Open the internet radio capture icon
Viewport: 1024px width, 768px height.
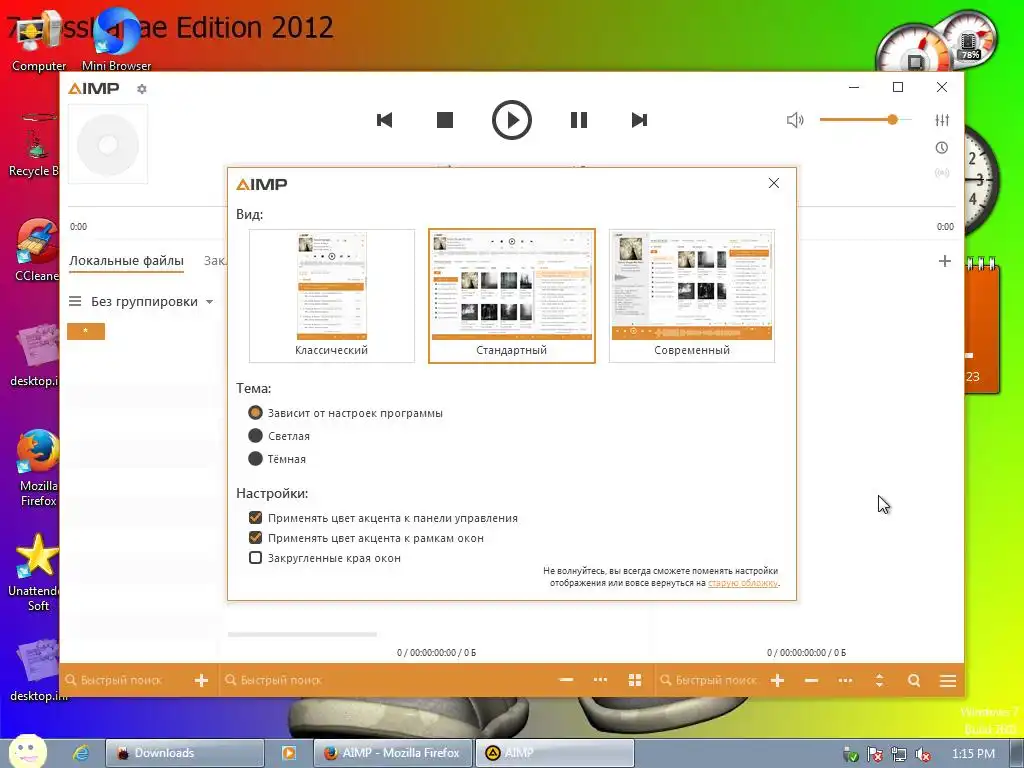point(942,173)
